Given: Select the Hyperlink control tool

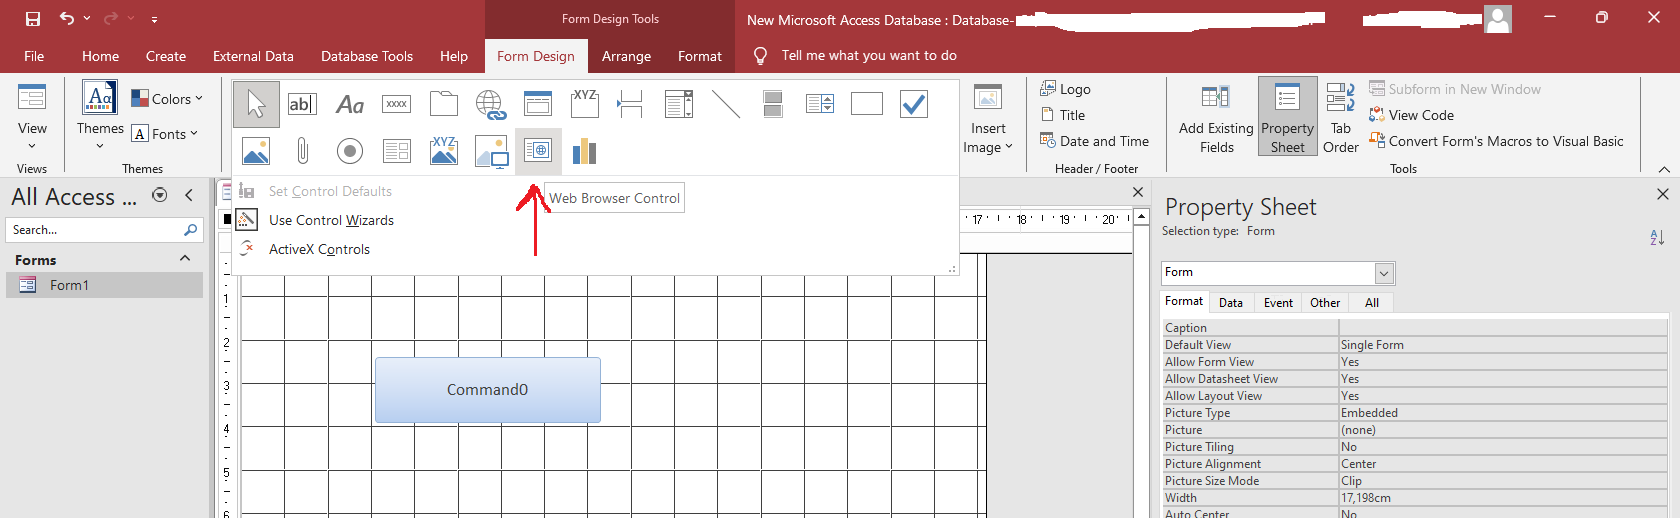Looking at the screenshot, I should tap(491, 104).
